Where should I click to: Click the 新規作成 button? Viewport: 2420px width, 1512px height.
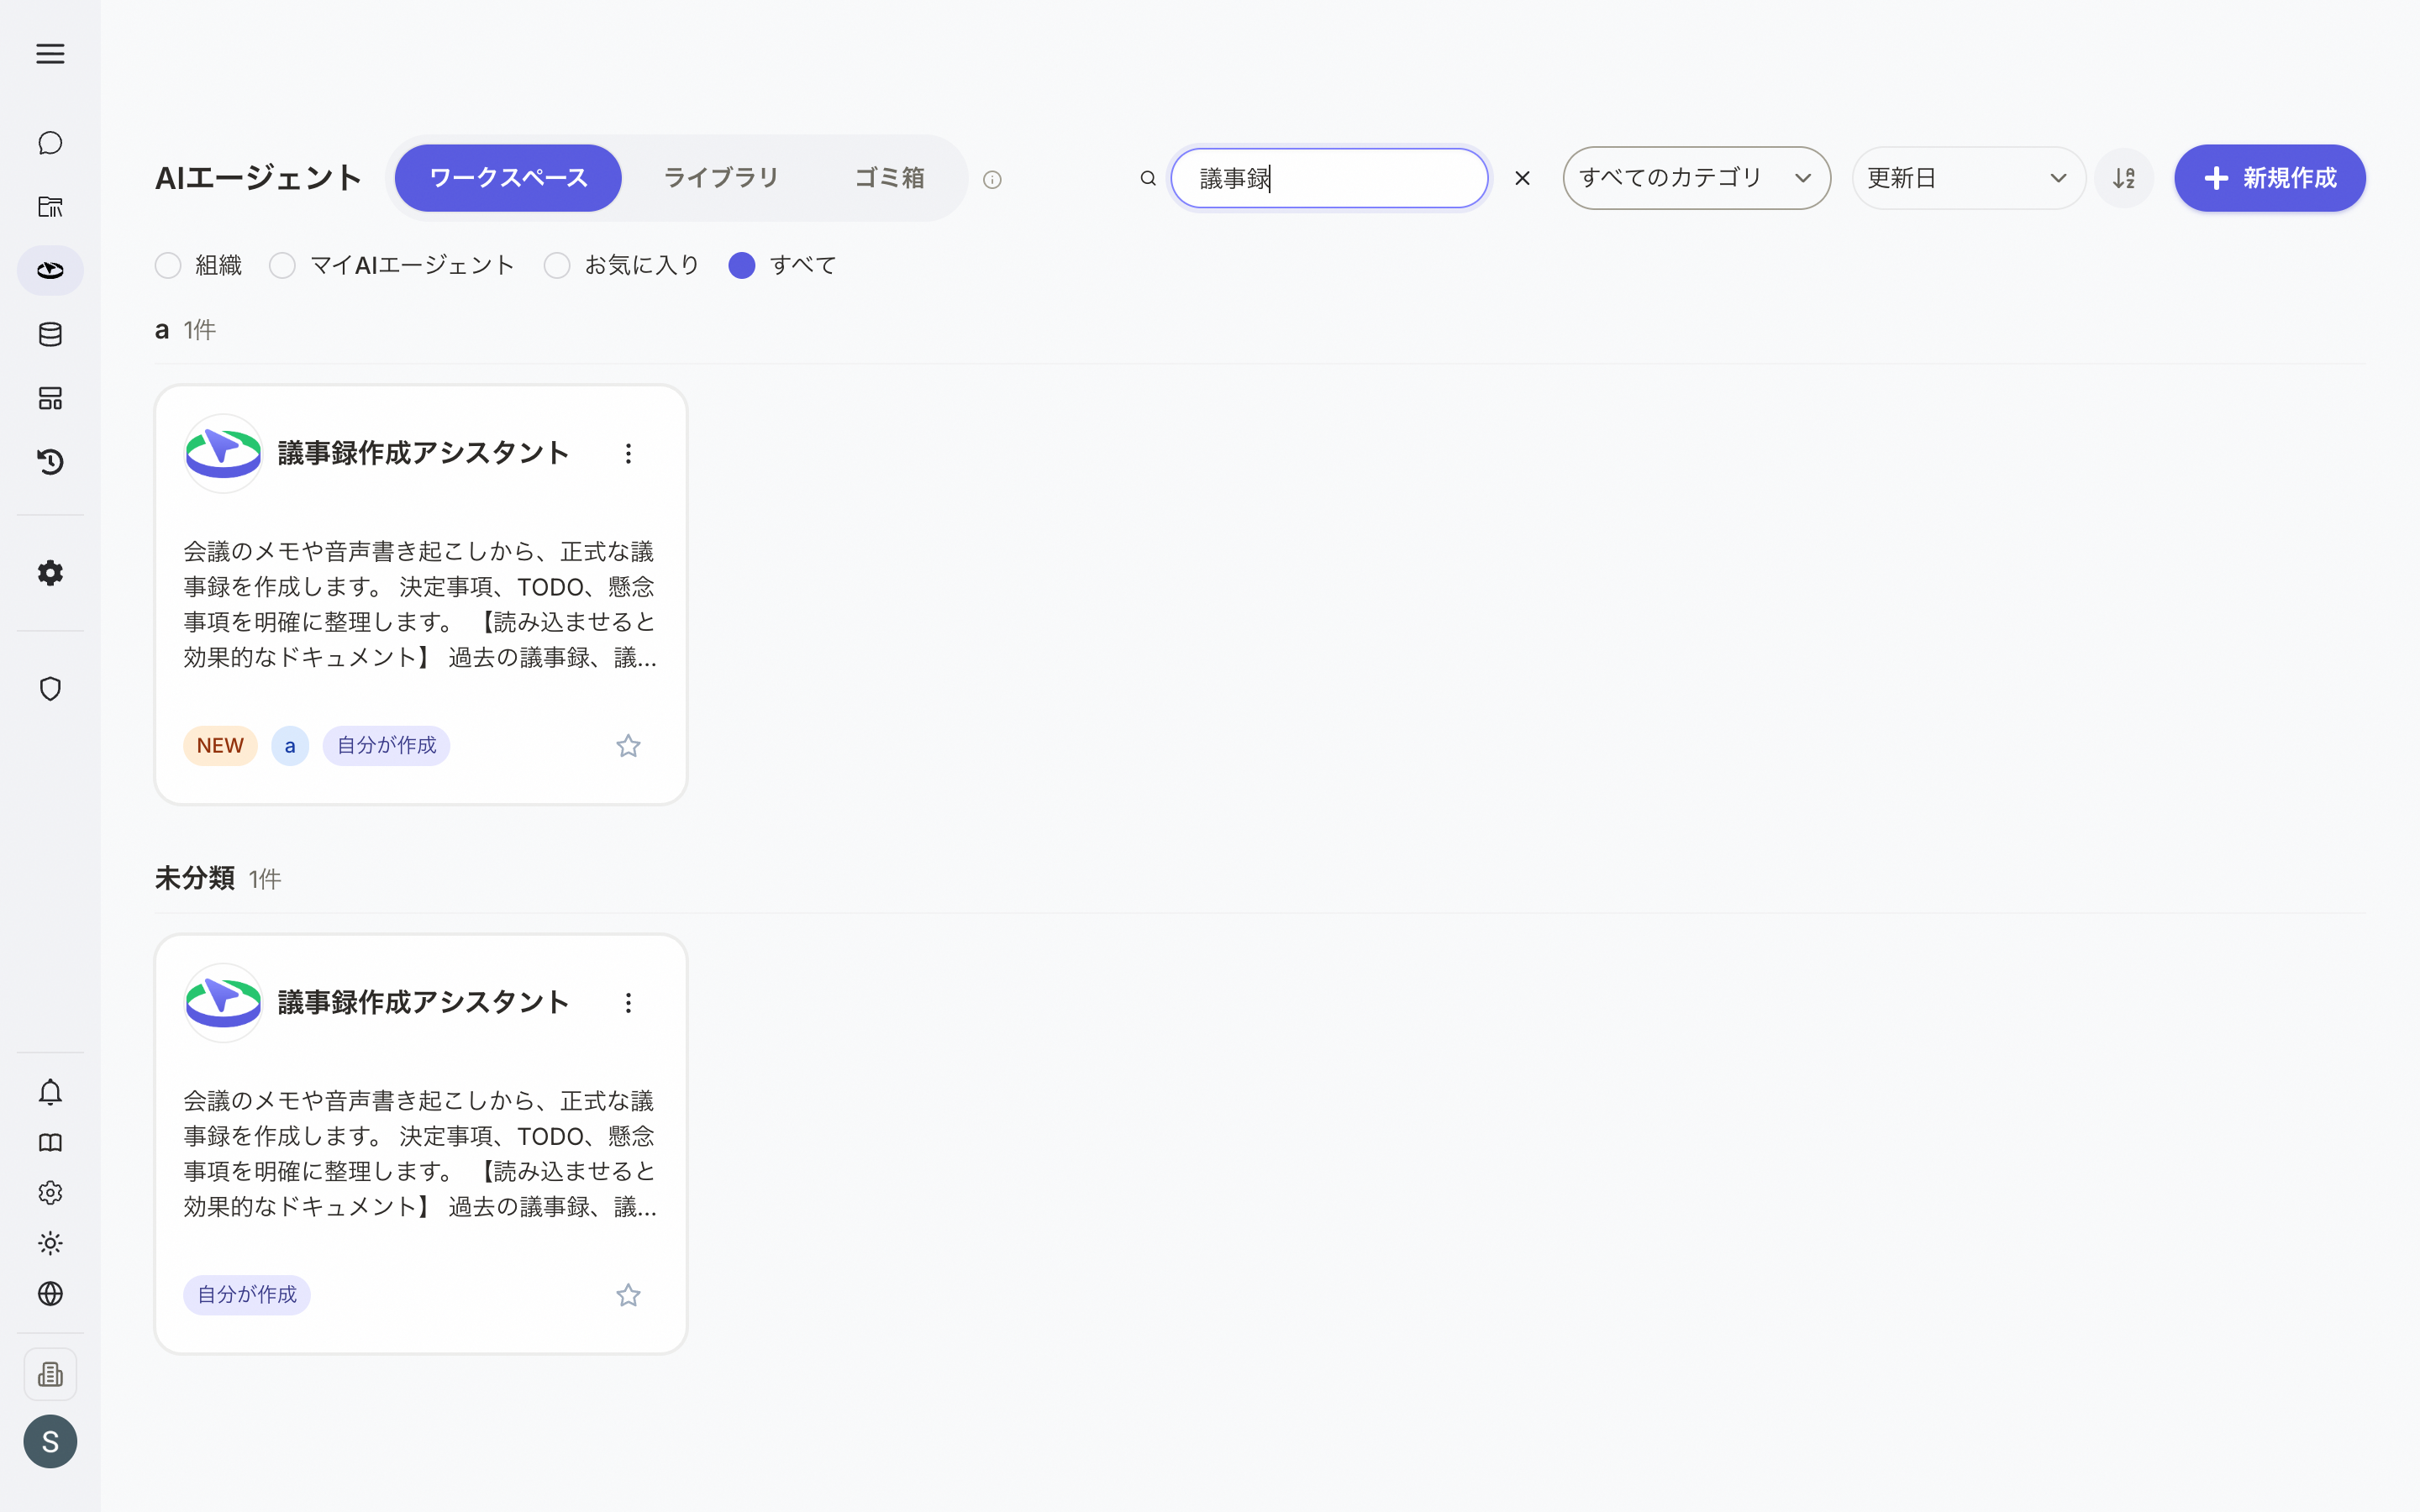[x=2269, y=178]
